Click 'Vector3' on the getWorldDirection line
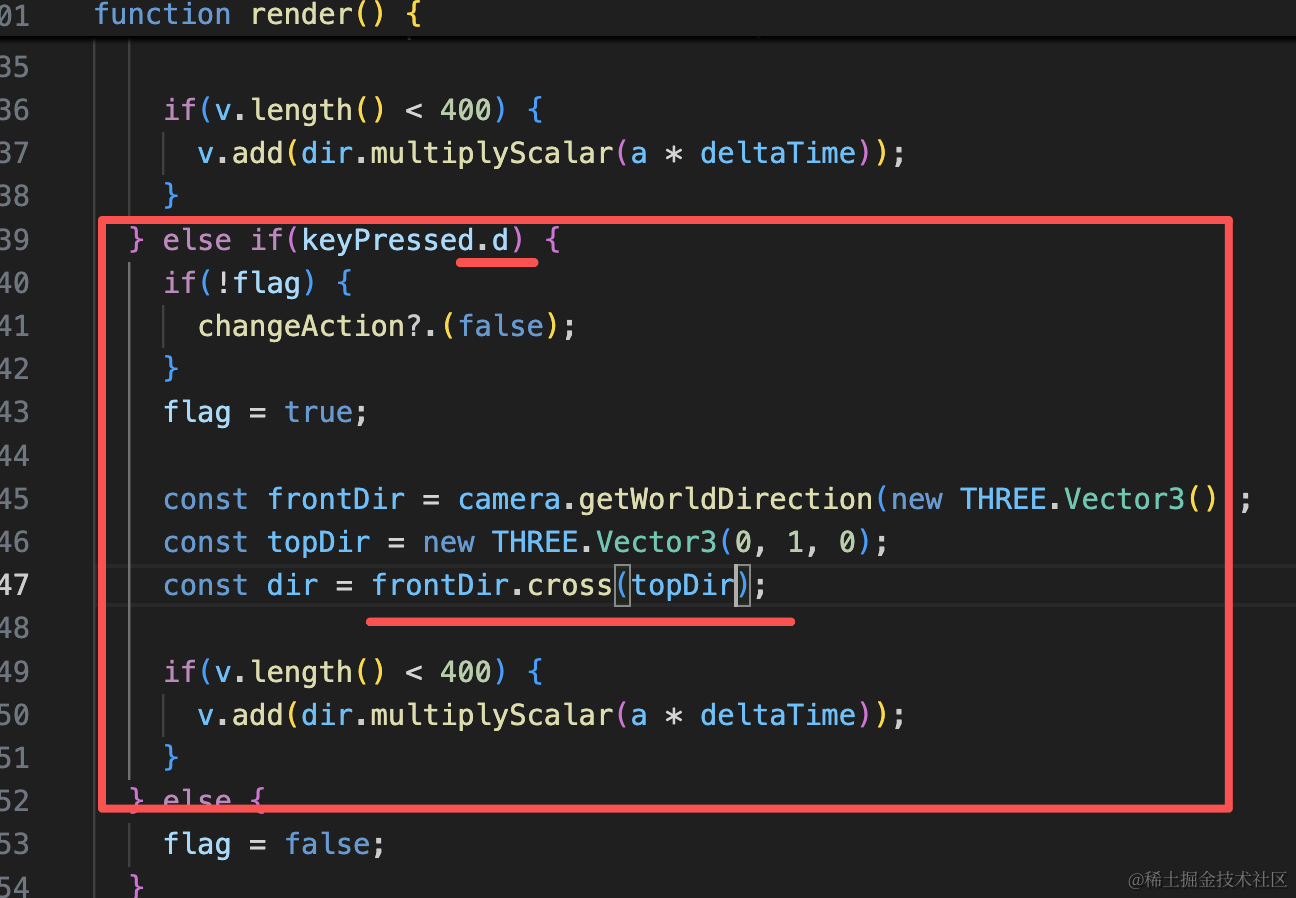This screenshot has height=898, width=1296. (x=1124, y=498)
